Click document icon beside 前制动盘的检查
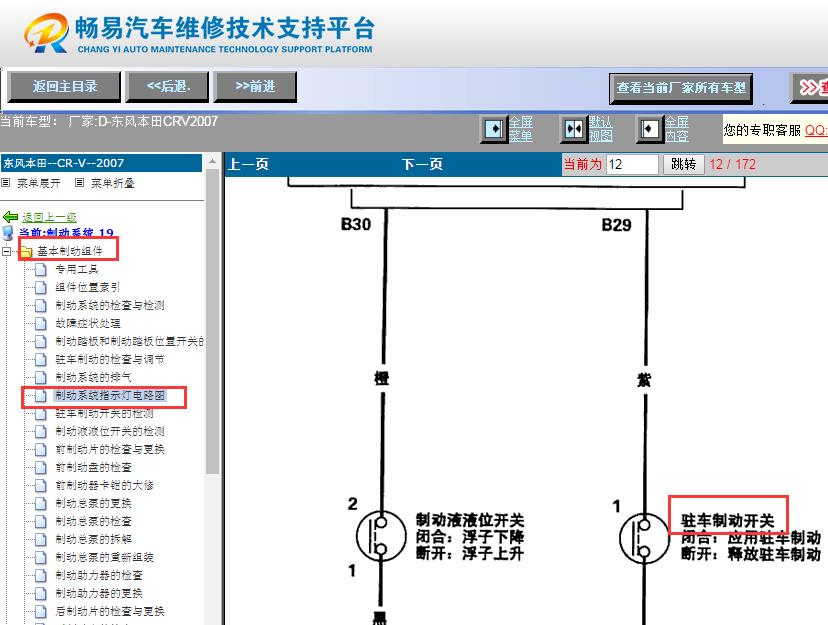Image resolution: width=828 pixels, height=625 pixels. [x=41, y=467]
